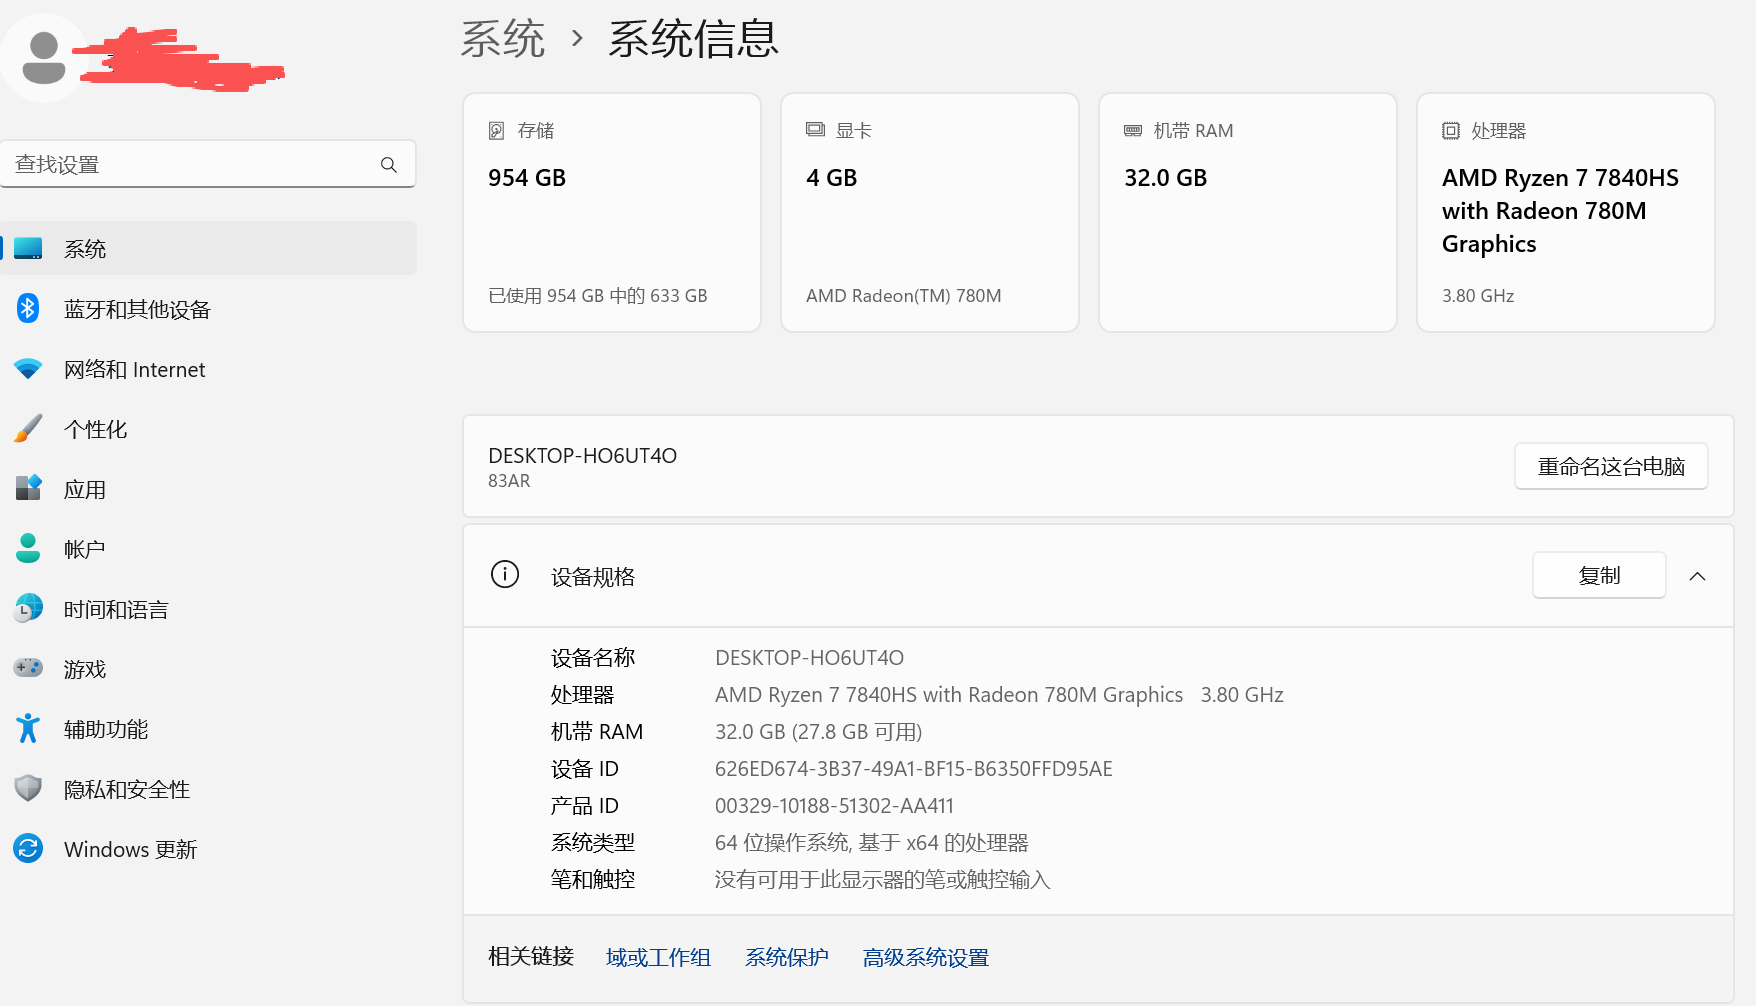Click the Wi-Fi network icon in the sidebar
Viewport: 1756px width, 1006px height.
click(x=28, y=369)
